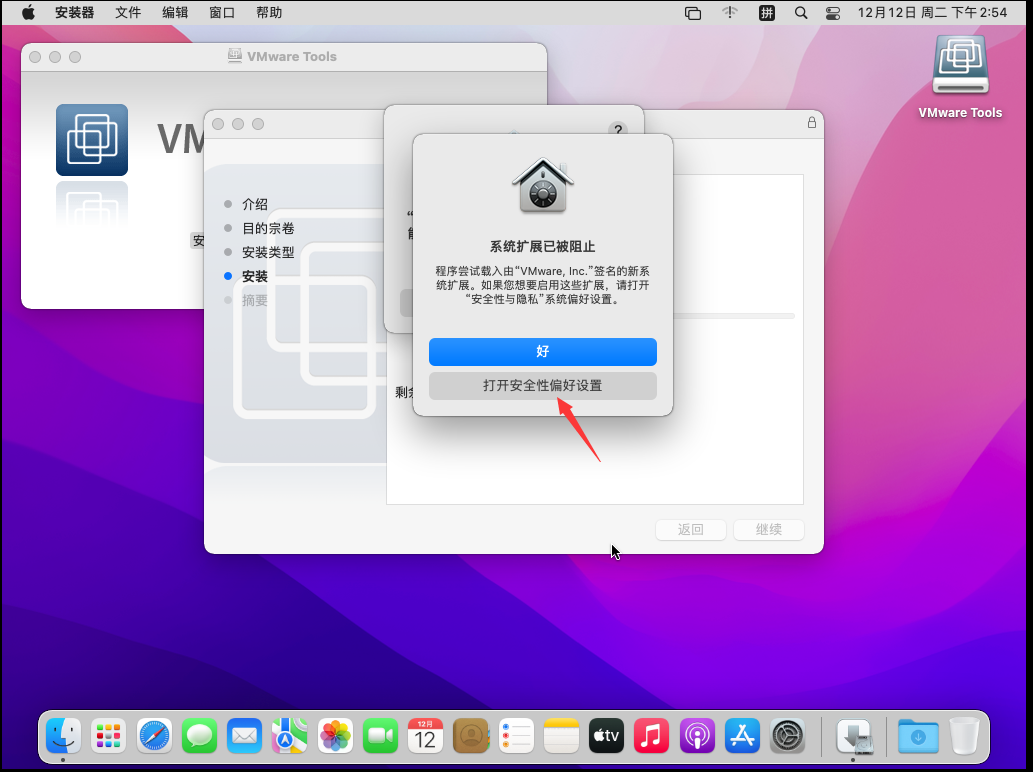Open App Store from the Dock
The width and height of the screenshot is (1033, 772).
point(742,735)
